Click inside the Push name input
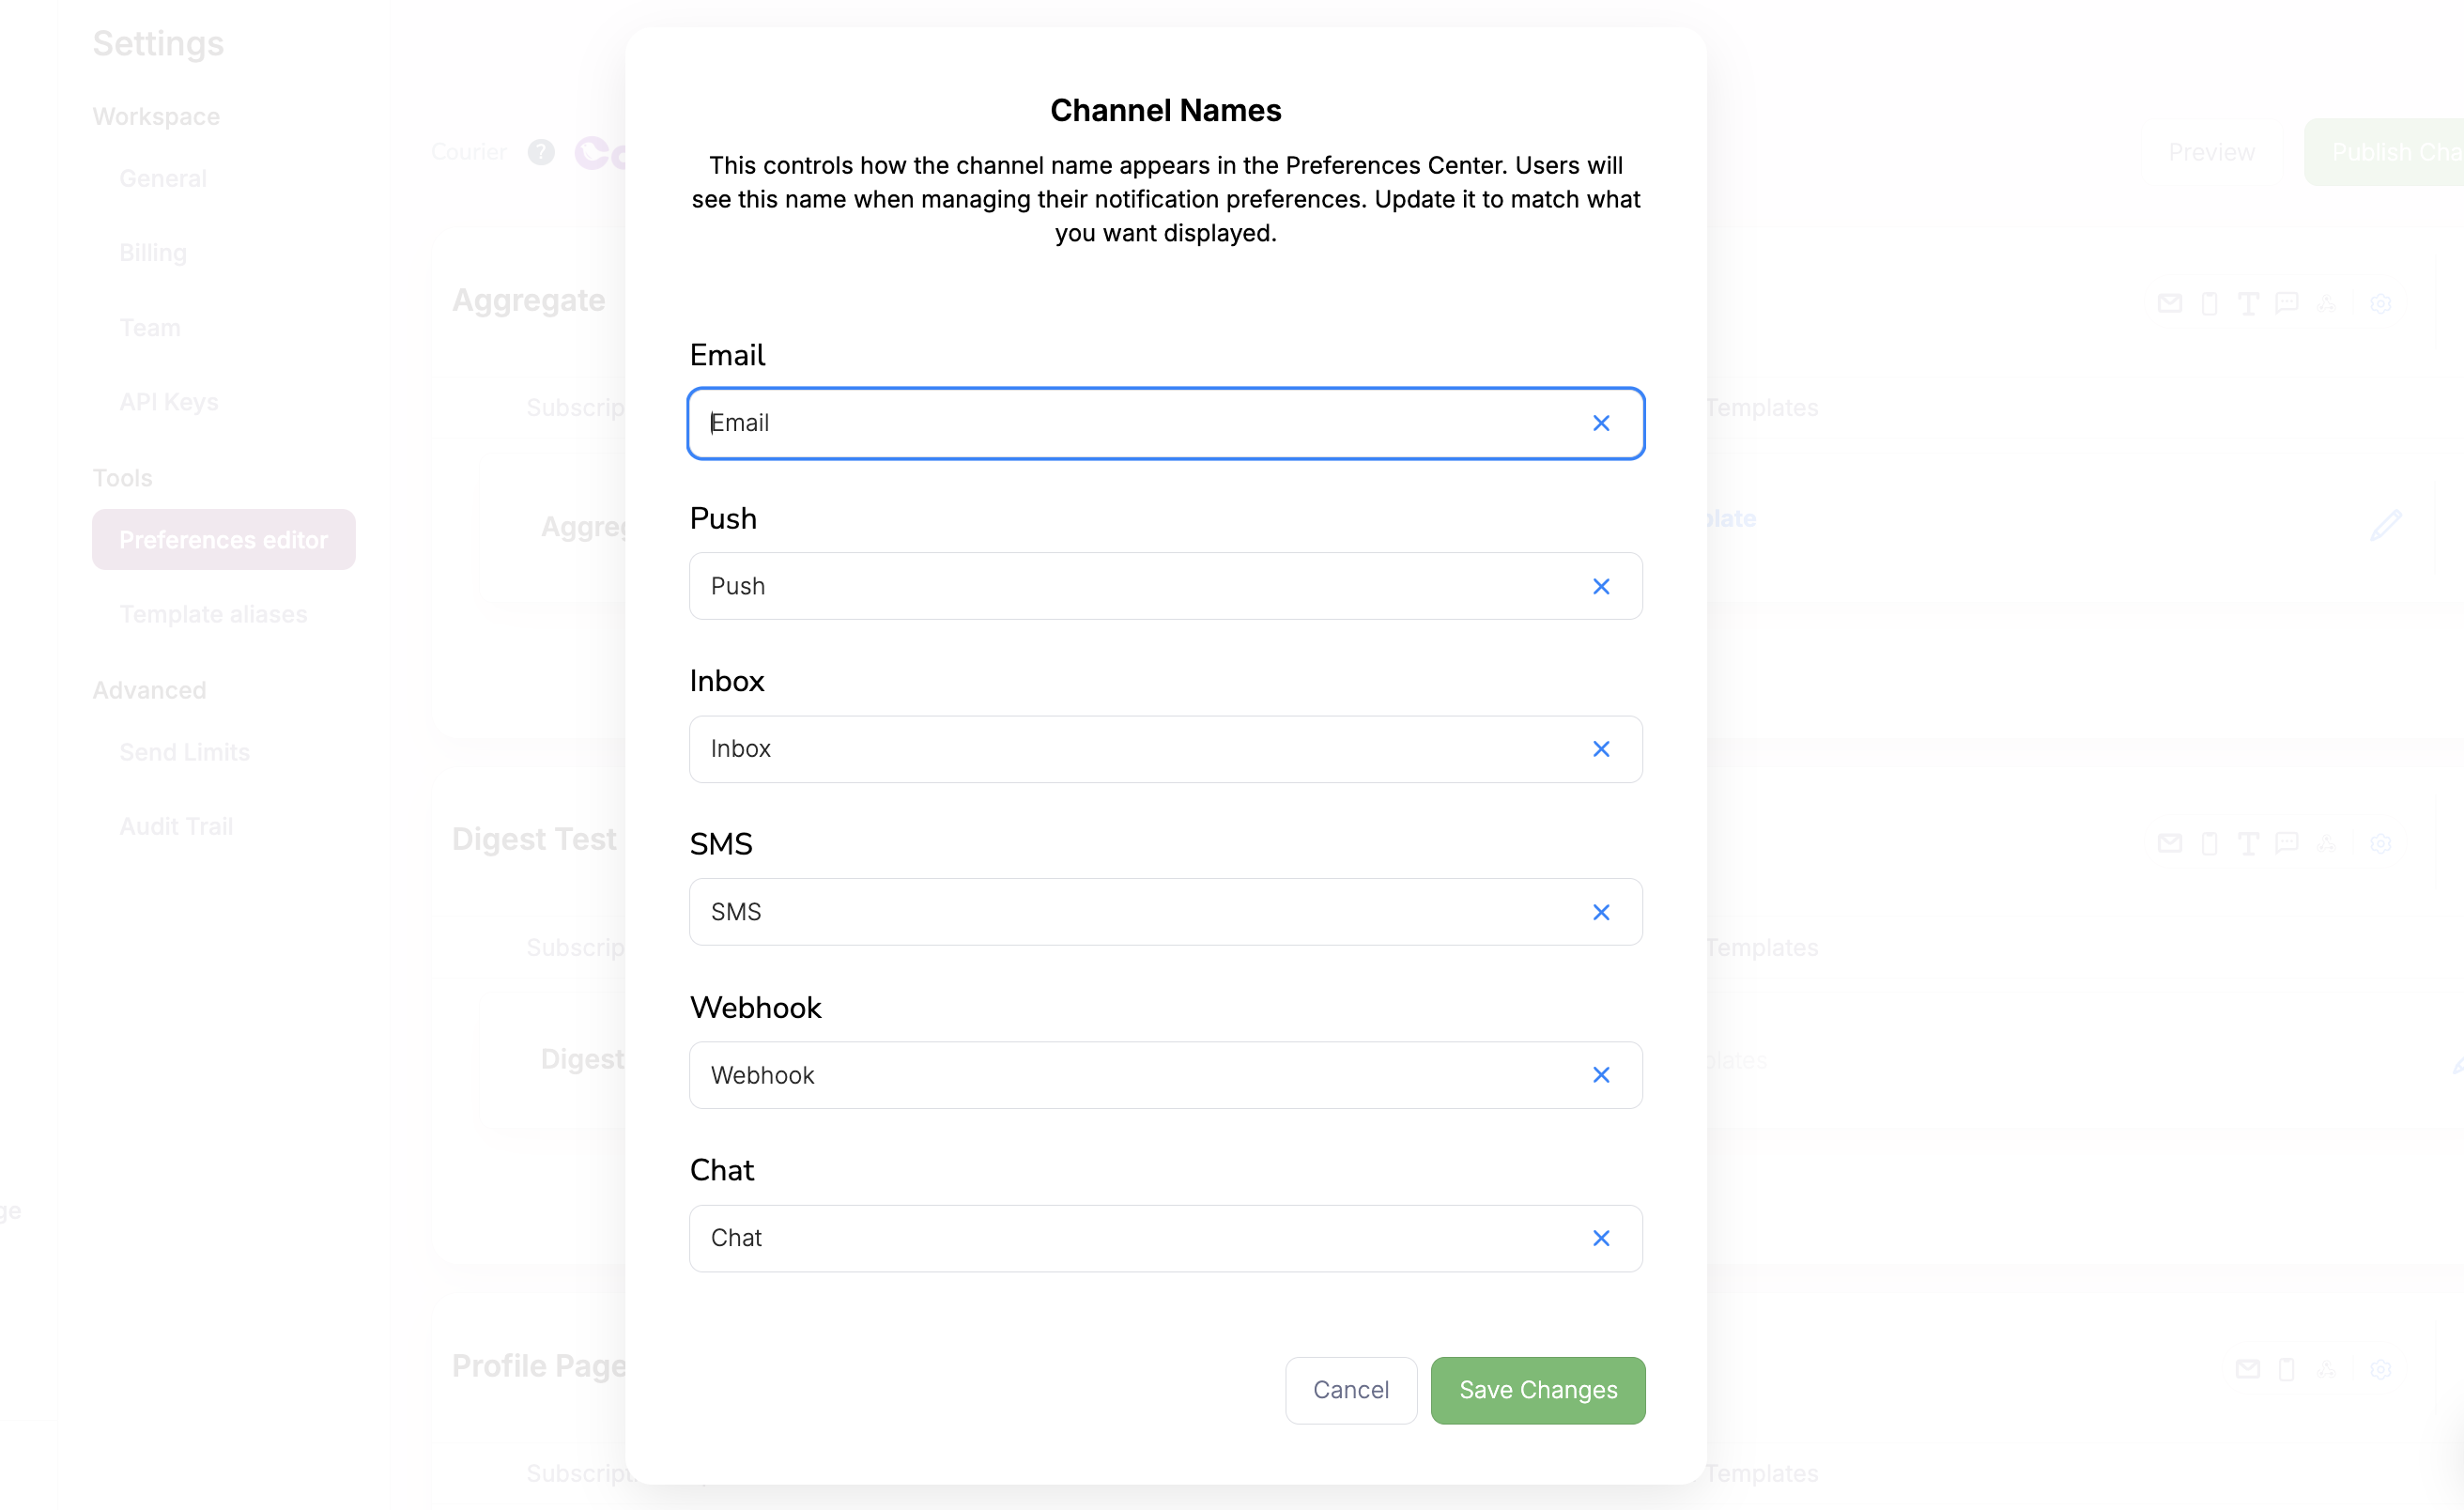 (x=1100, y=586)
